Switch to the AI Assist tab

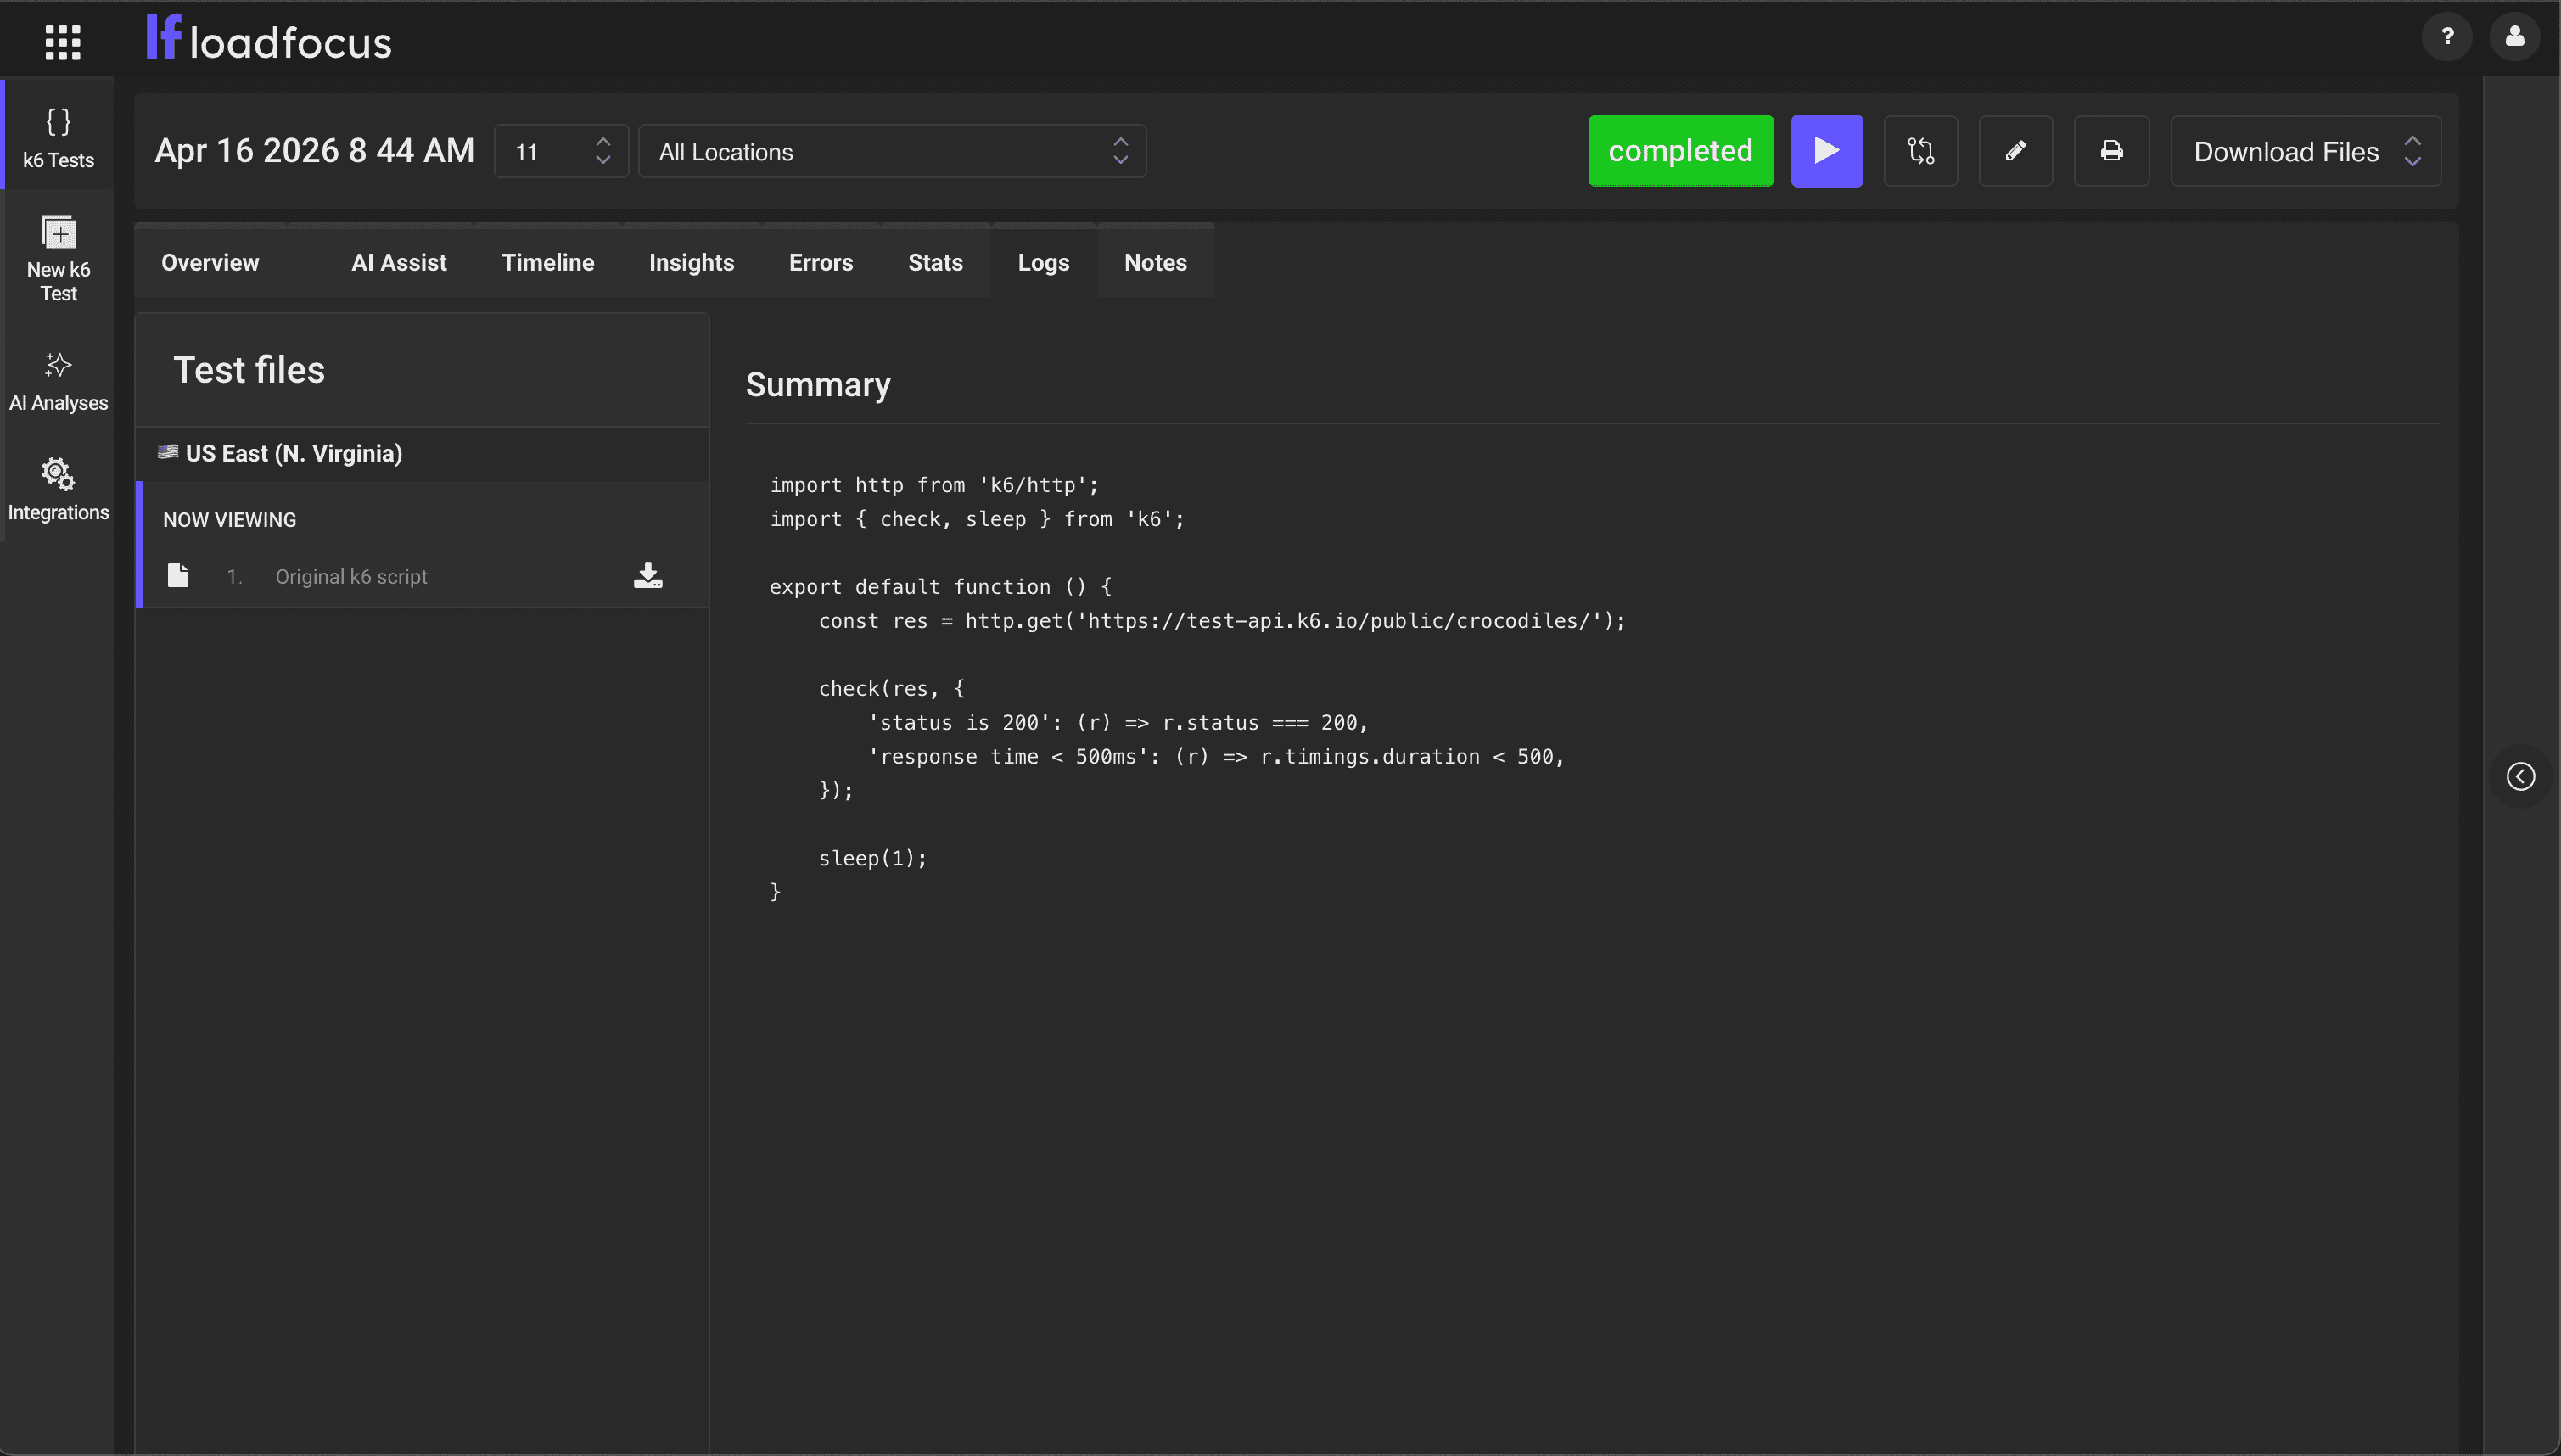[x=398, y=263]
